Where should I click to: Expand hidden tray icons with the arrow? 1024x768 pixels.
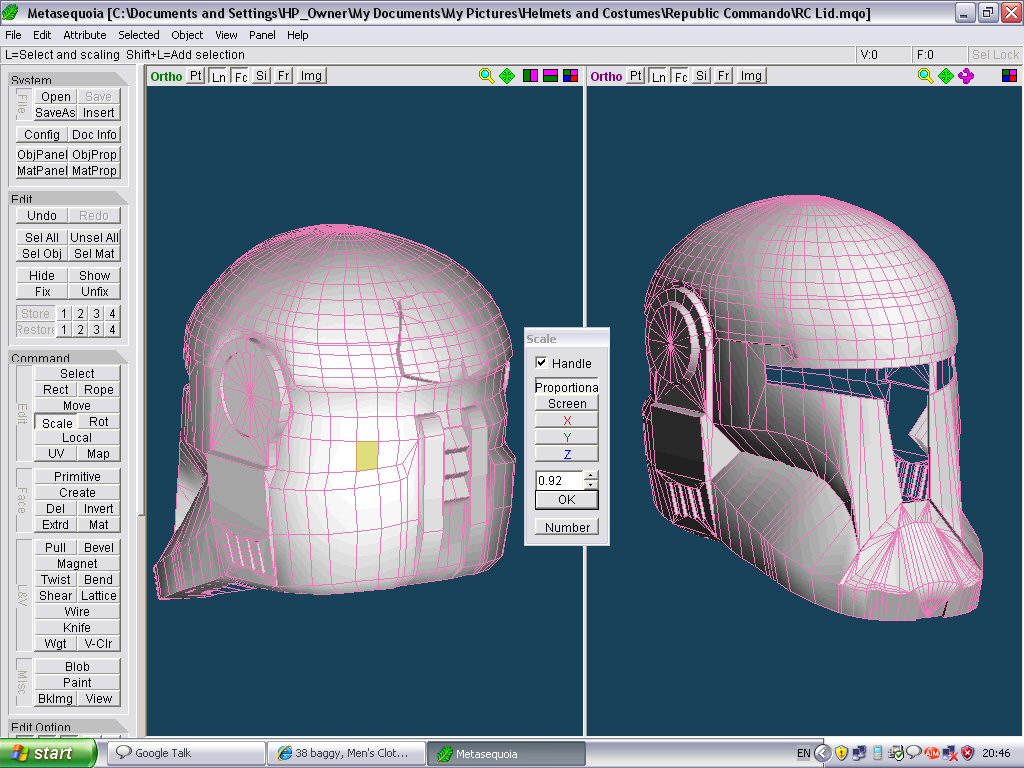coord(823,753)
